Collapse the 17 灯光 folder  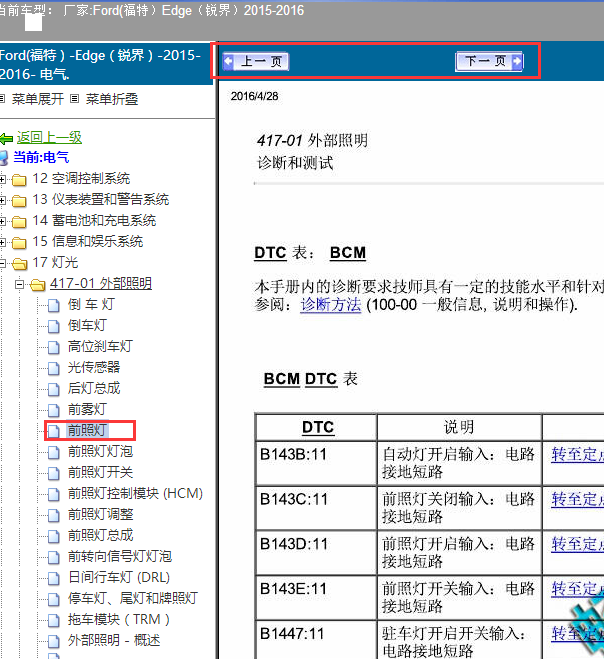[3, 264]
